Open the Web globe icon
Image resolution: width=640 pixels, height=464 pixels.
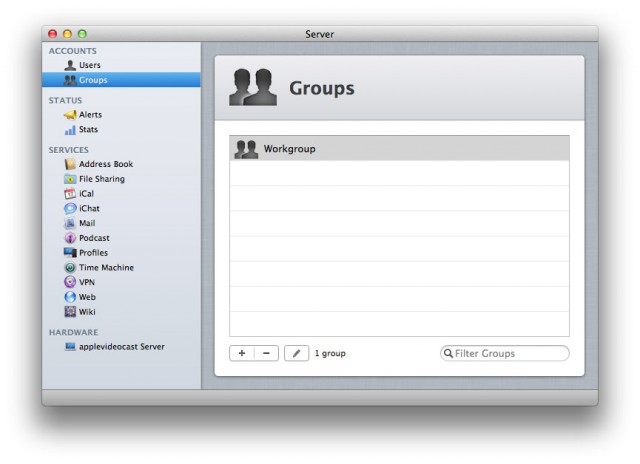(x=70, y=297)
